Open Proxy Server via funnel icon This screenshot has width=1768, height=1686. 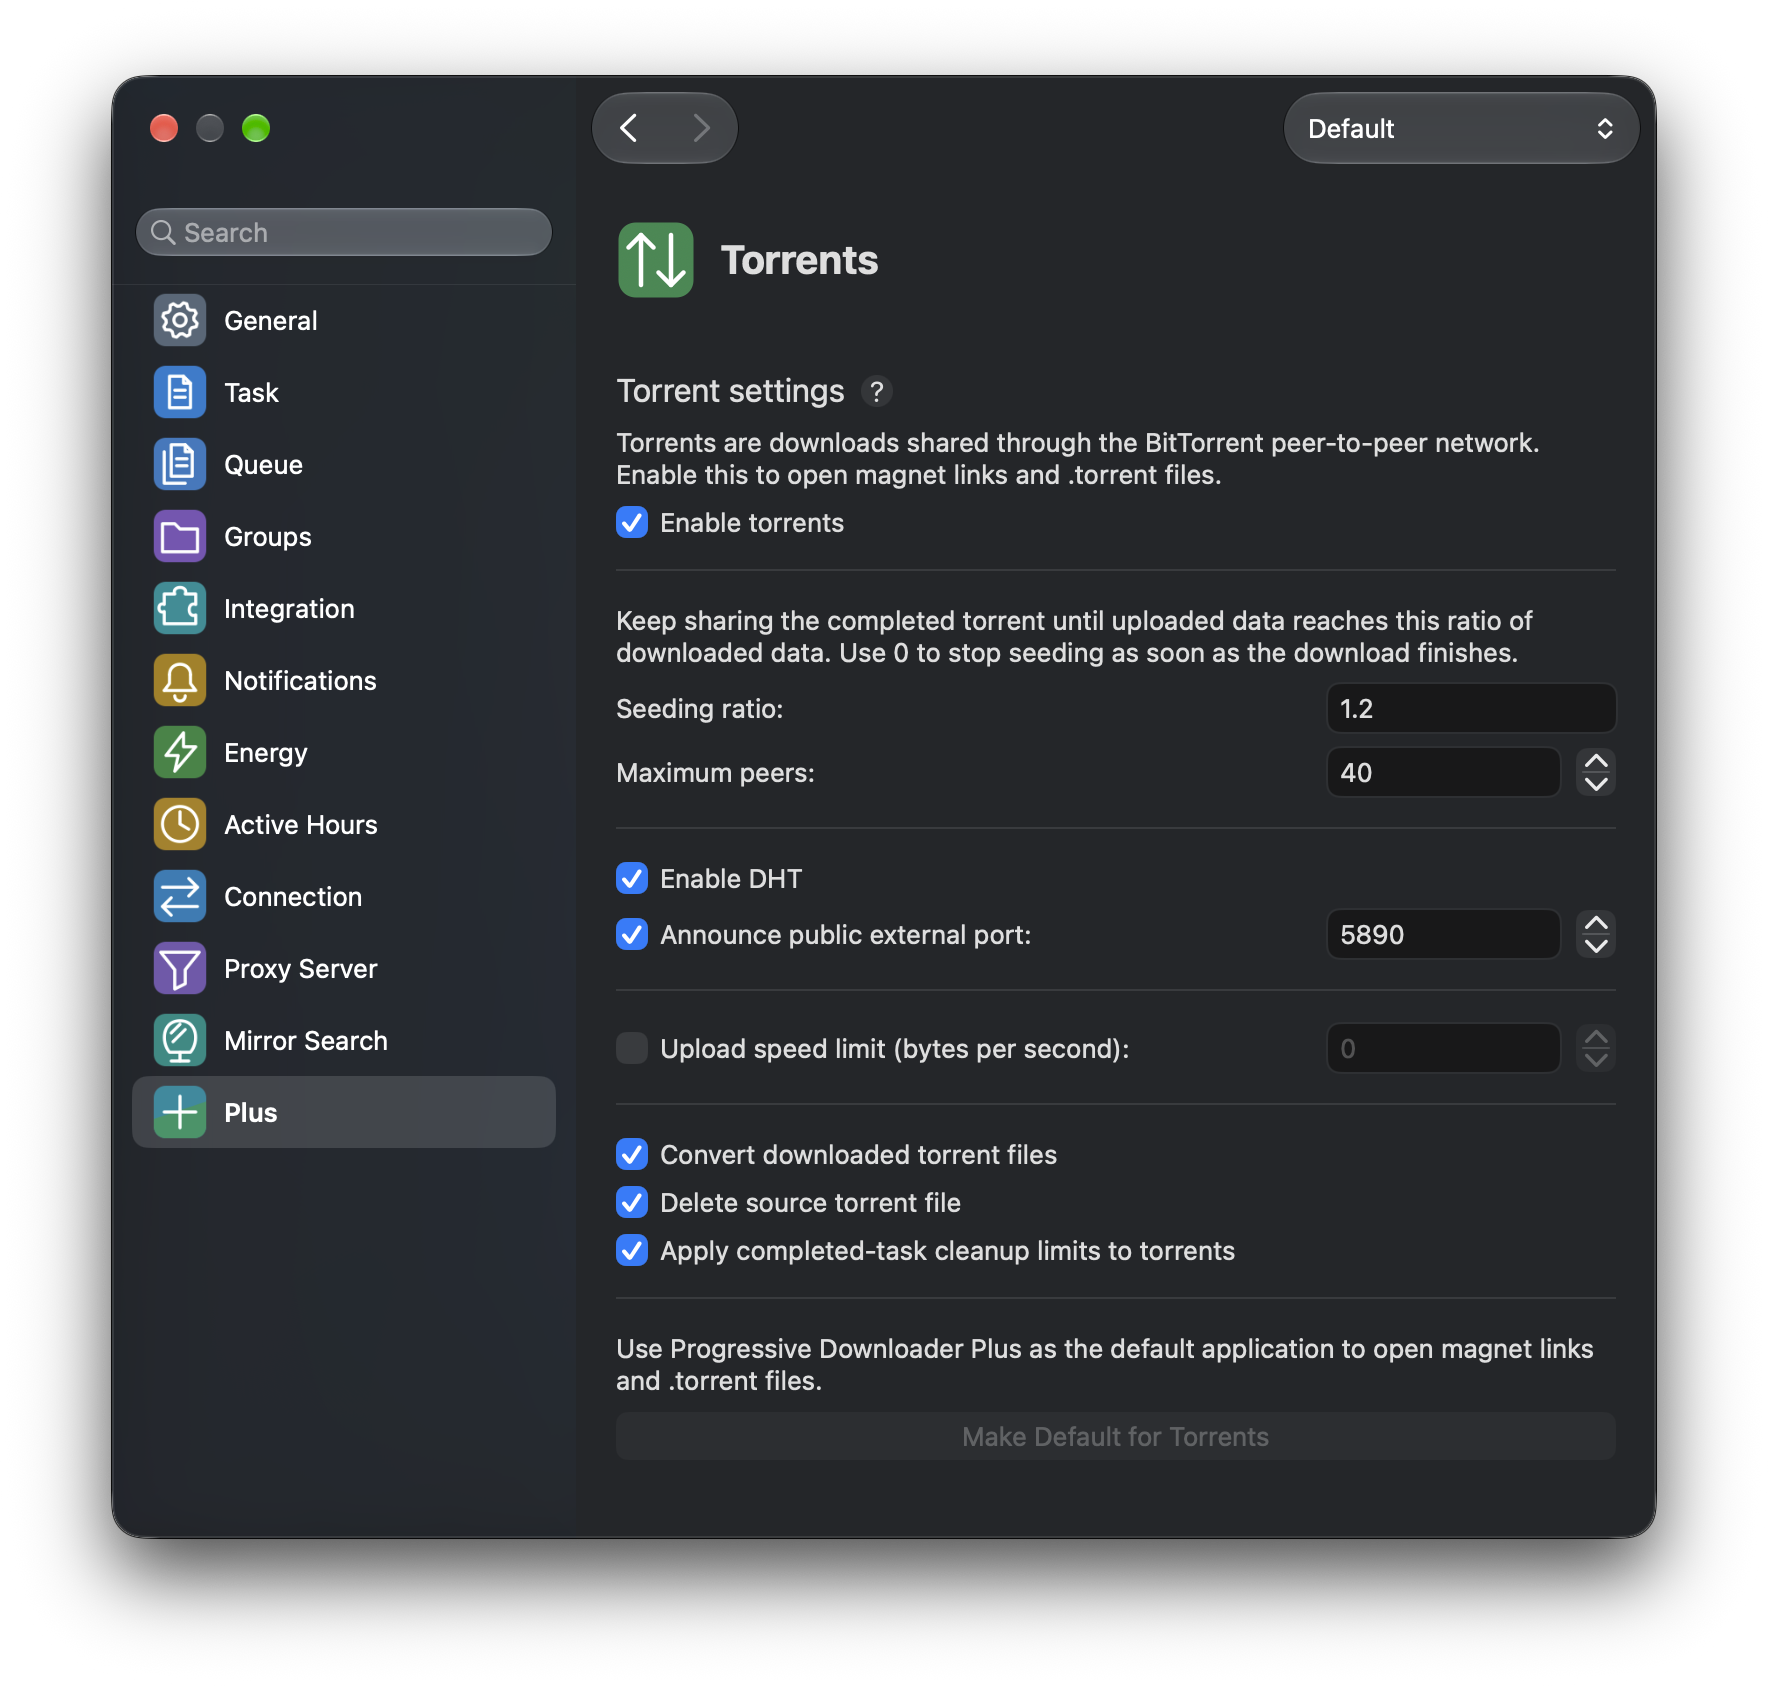[180, 968]
